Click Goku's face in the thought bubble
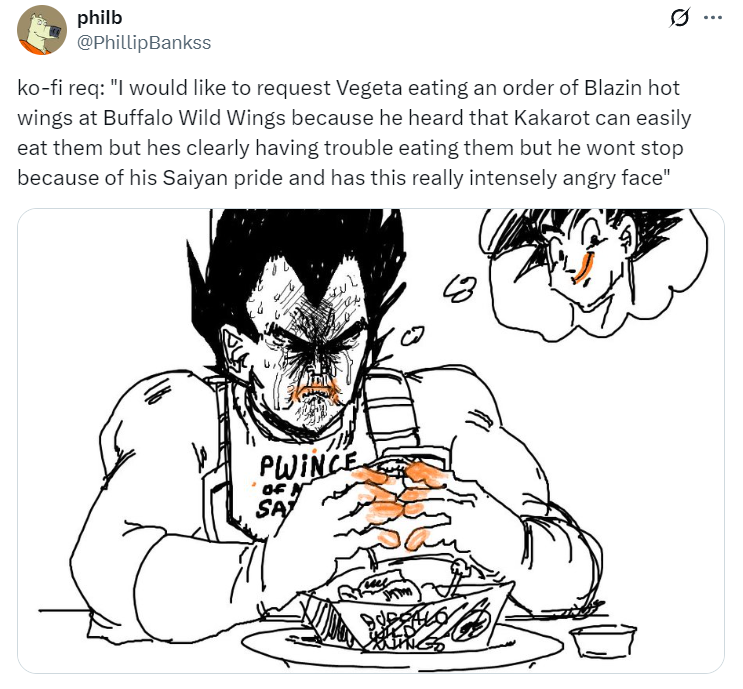This screenshot has width=743, height=689. pos(592,258)
